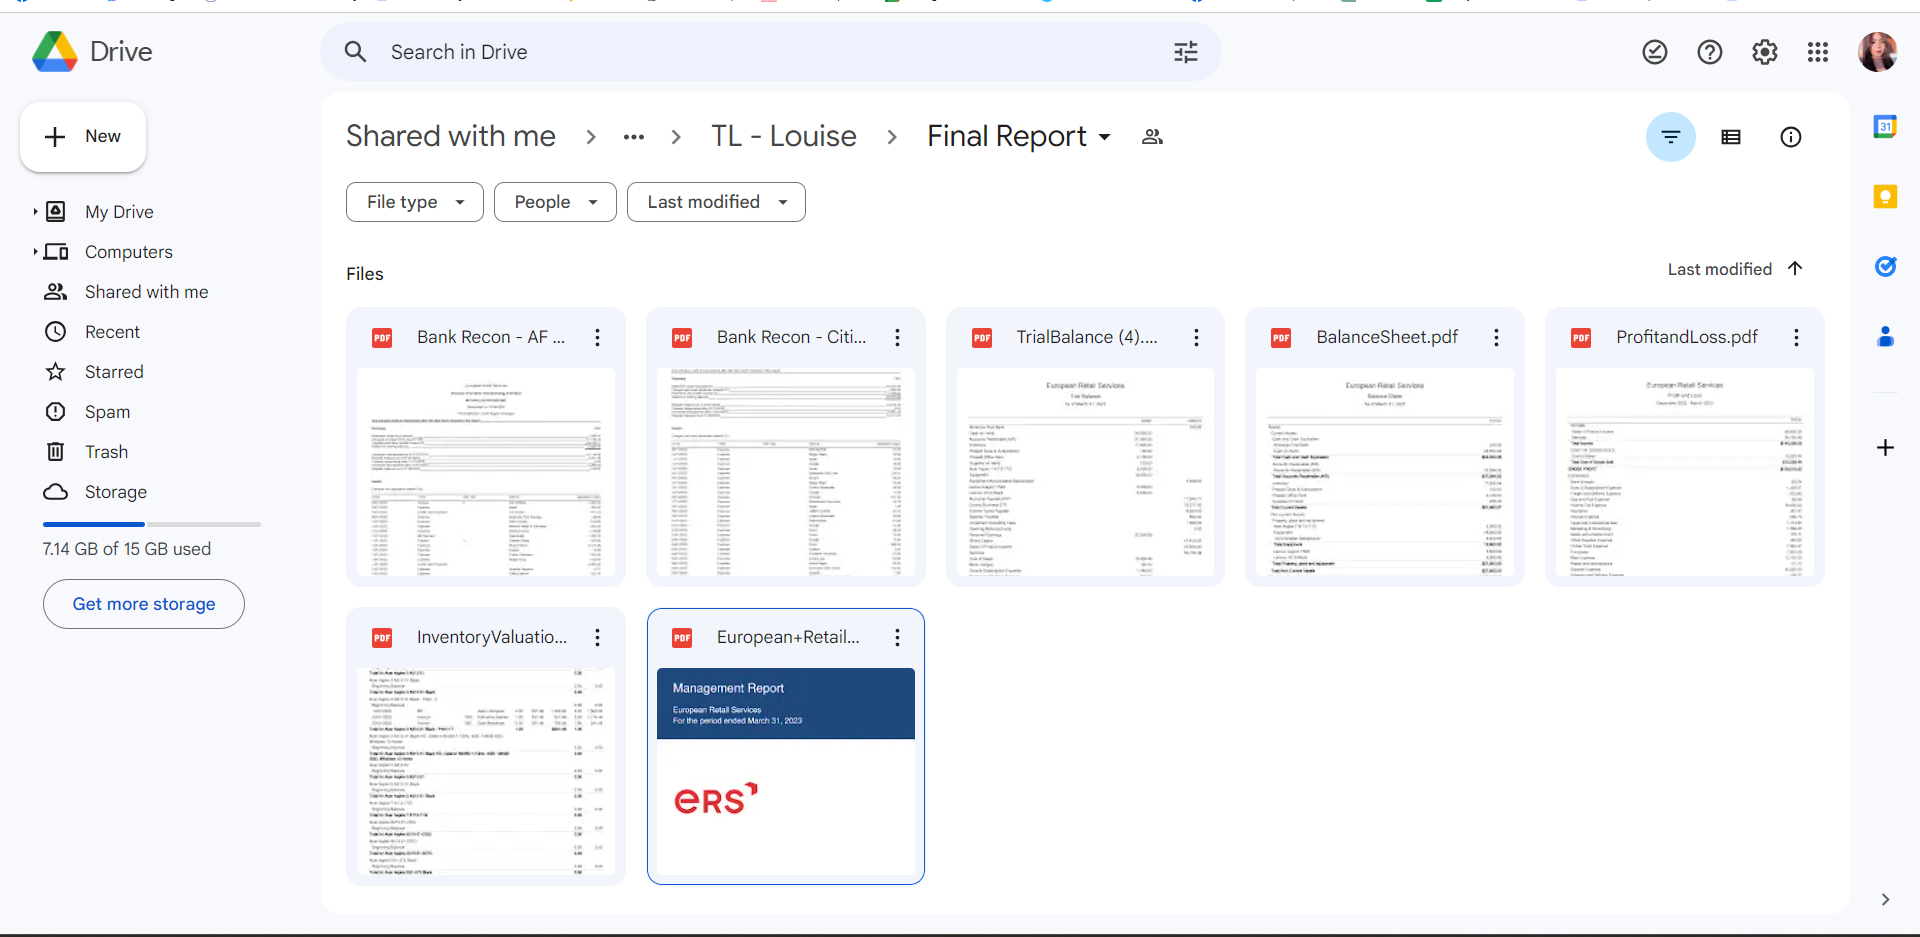Get add-ons with the plus icon
Image resolution: width=1920 pixels, height=937 pixels.
(x=1885, y=447)
